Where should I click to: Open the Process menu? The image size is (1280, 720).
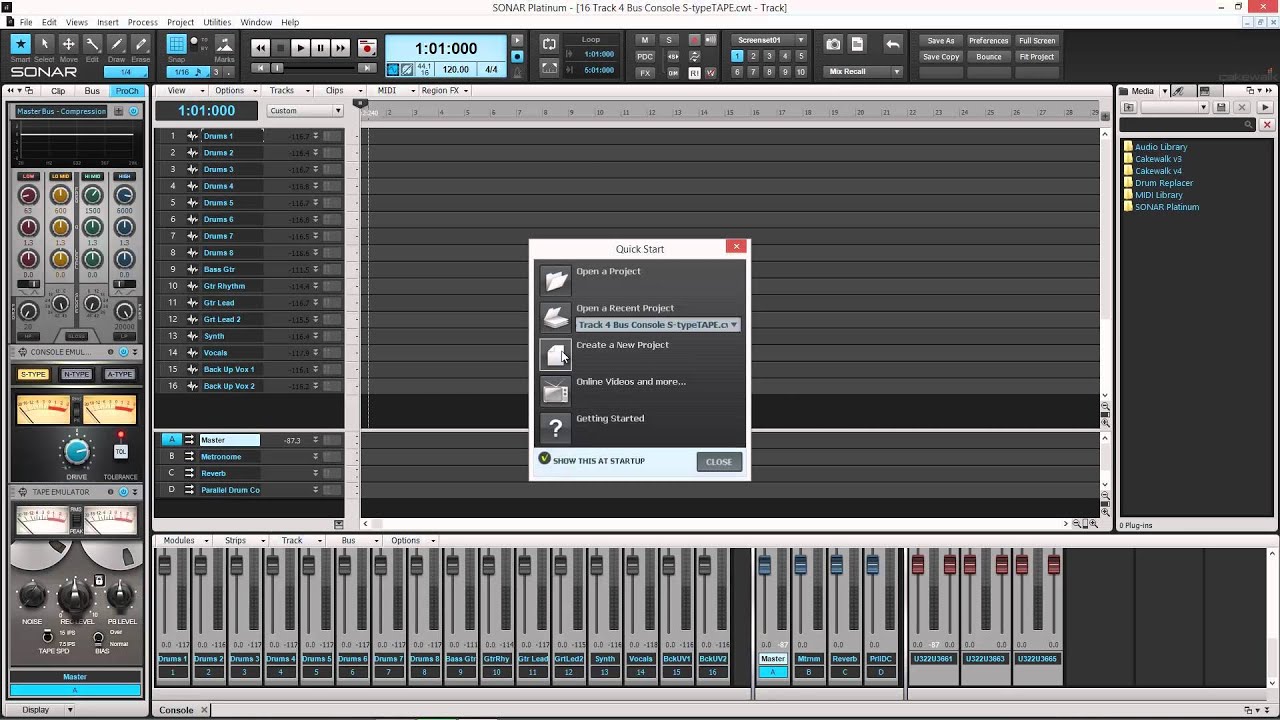pyautogui.click(x=142, y=22)
